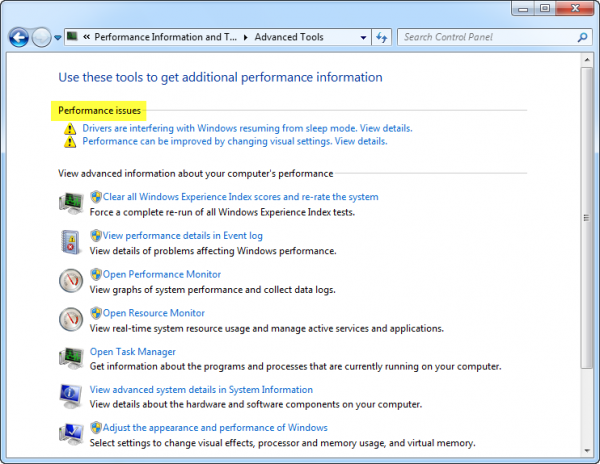The height and width of the screenshot is (464, 600).
Task: Click the warning icon beside drivers issue
Action: [70, 129]
